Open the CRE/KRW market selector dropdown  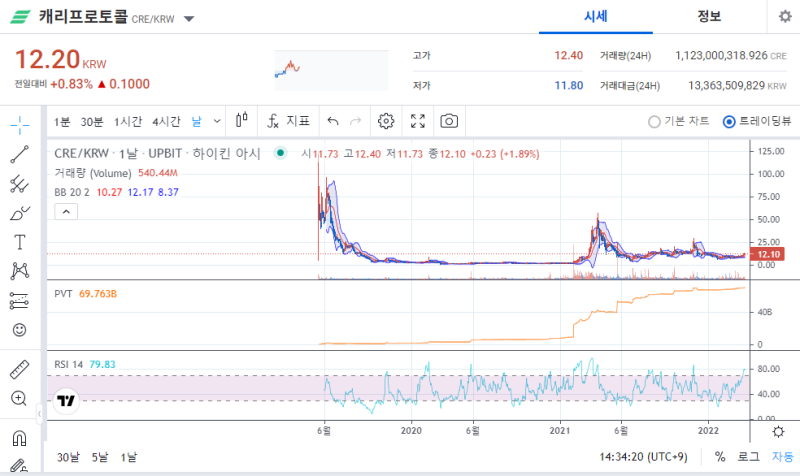tap(189, 19)
